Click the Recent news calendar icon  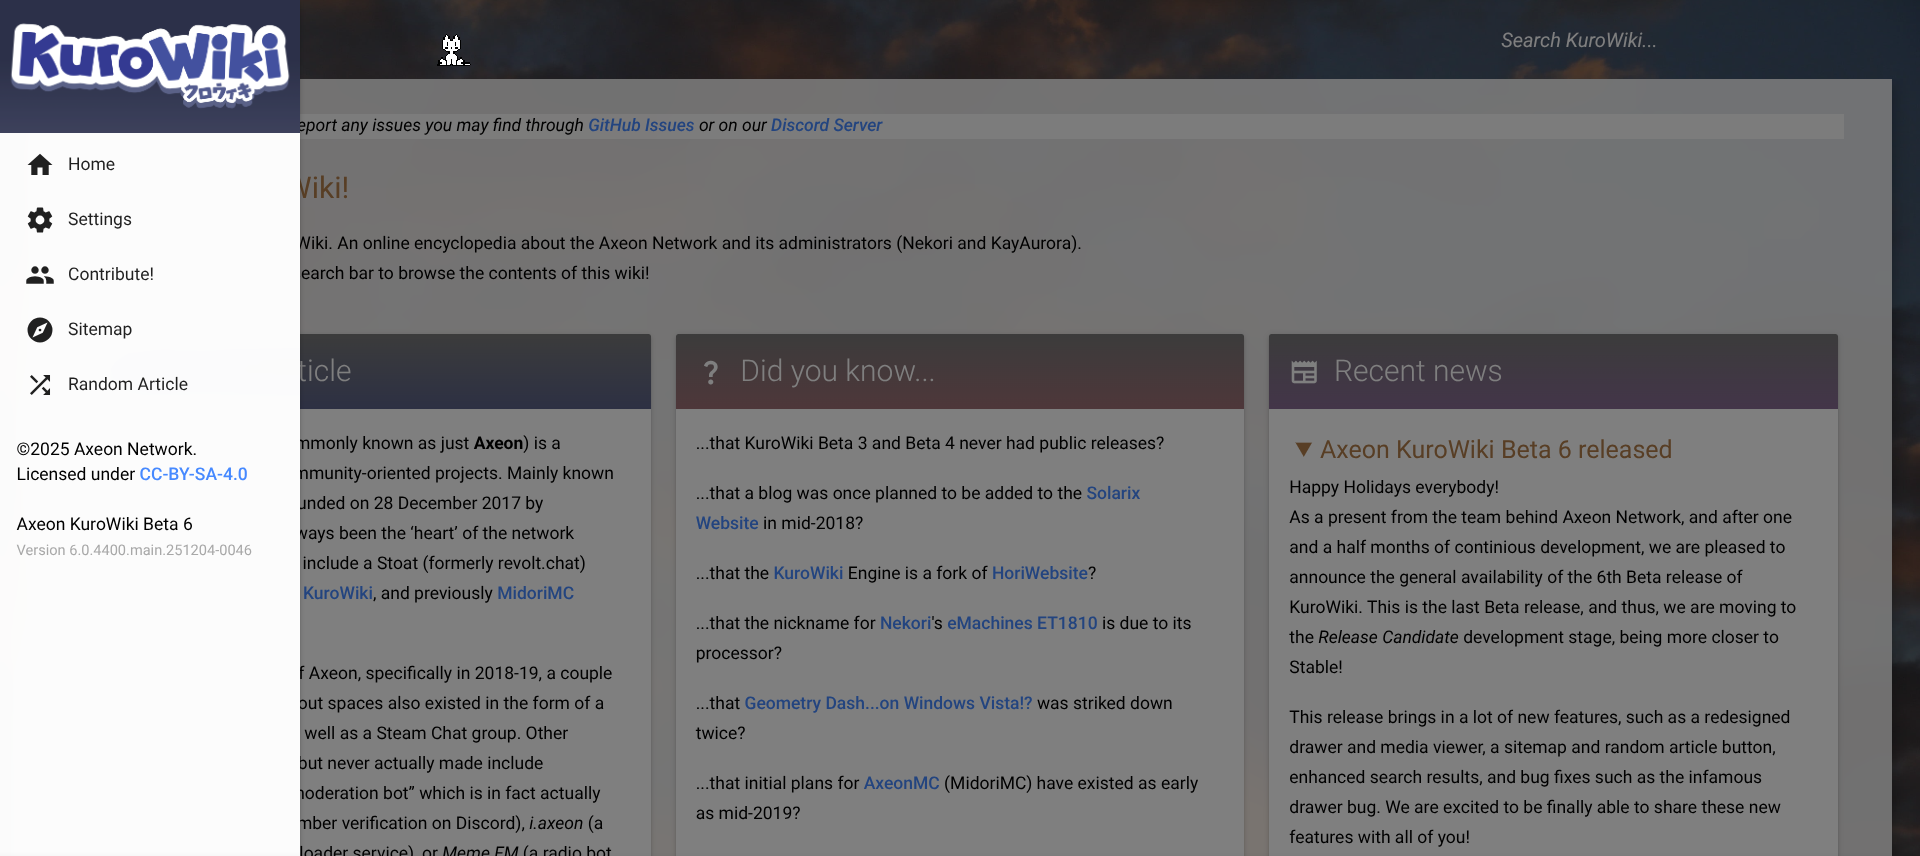[1304, 372]
